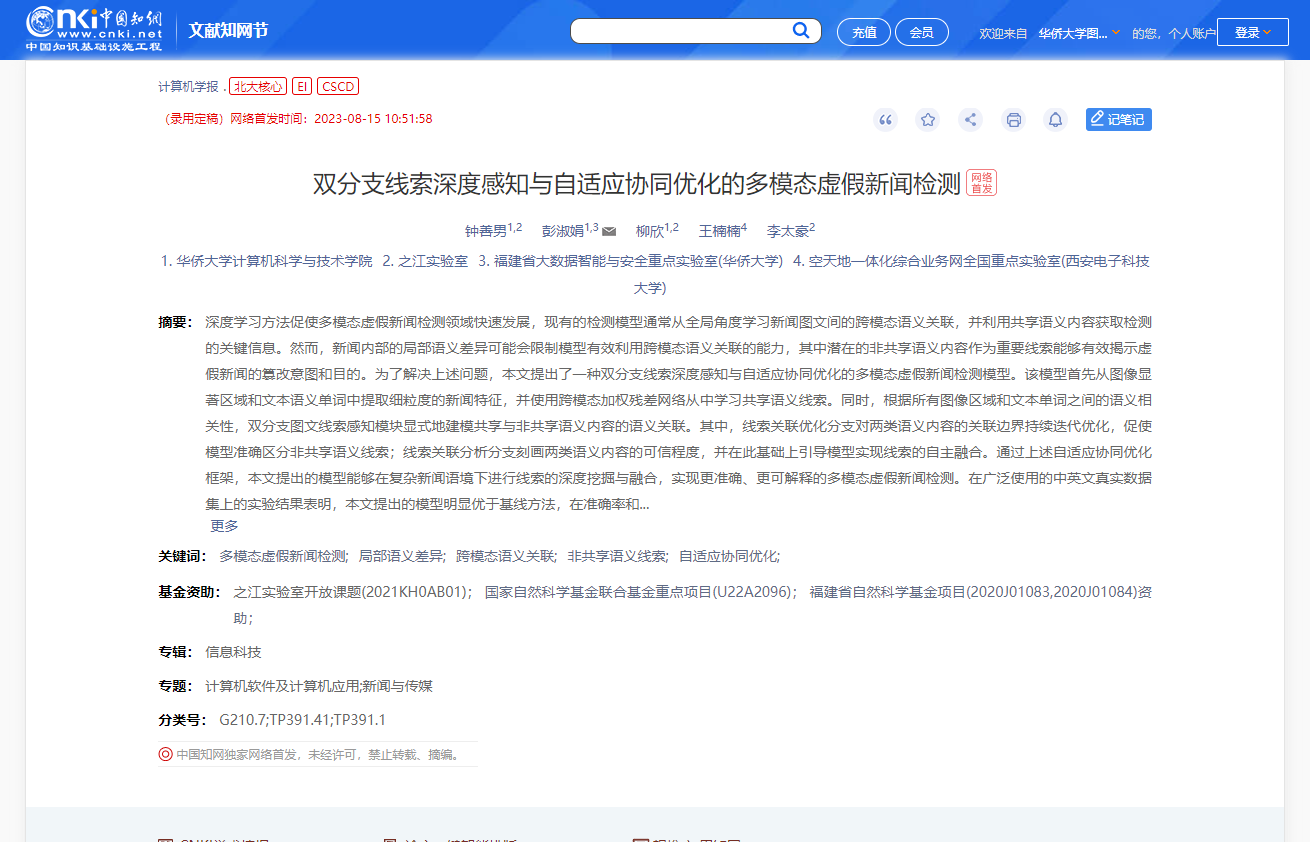Click the print icon
This screenshot has height=842, width=1310.
coord(1013,120)
